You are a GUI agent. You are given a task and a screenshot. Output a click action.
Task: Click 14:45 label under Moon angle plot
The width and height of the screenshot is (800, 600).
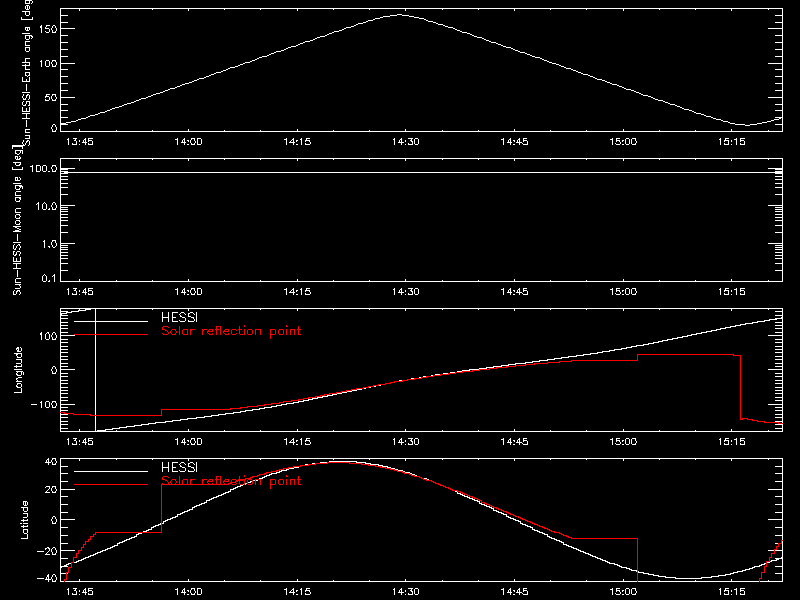(x=514, y=292)
